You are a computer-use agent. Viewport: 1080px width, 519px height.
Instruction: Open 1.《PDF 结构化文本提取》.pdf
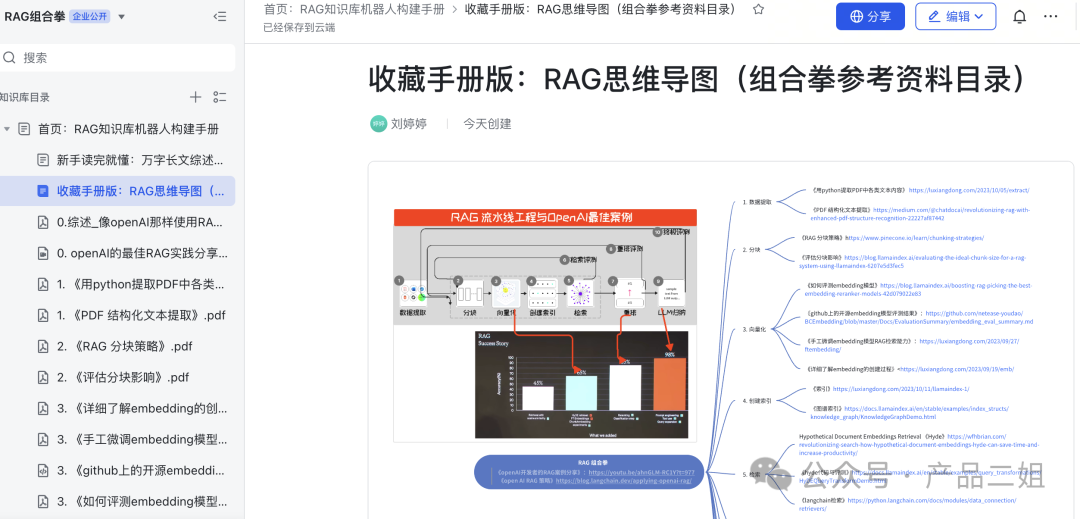click(141, 315)
